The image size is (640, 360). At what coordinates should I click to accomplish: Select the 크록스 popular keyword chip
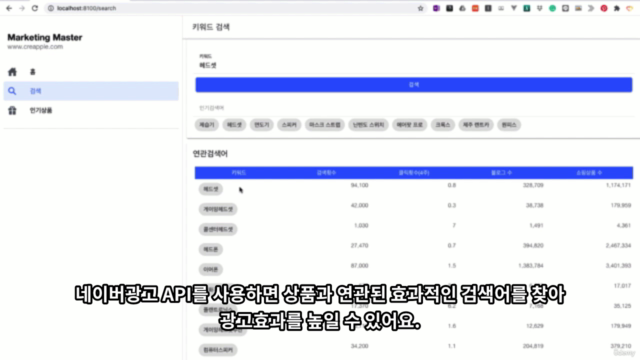point(443,125)
